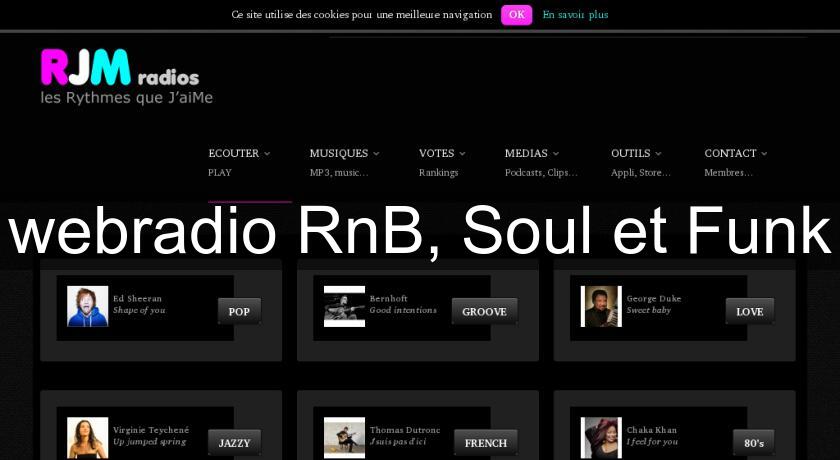
Task: Click the 'Good intentions' song title
Action: (403, 310)
